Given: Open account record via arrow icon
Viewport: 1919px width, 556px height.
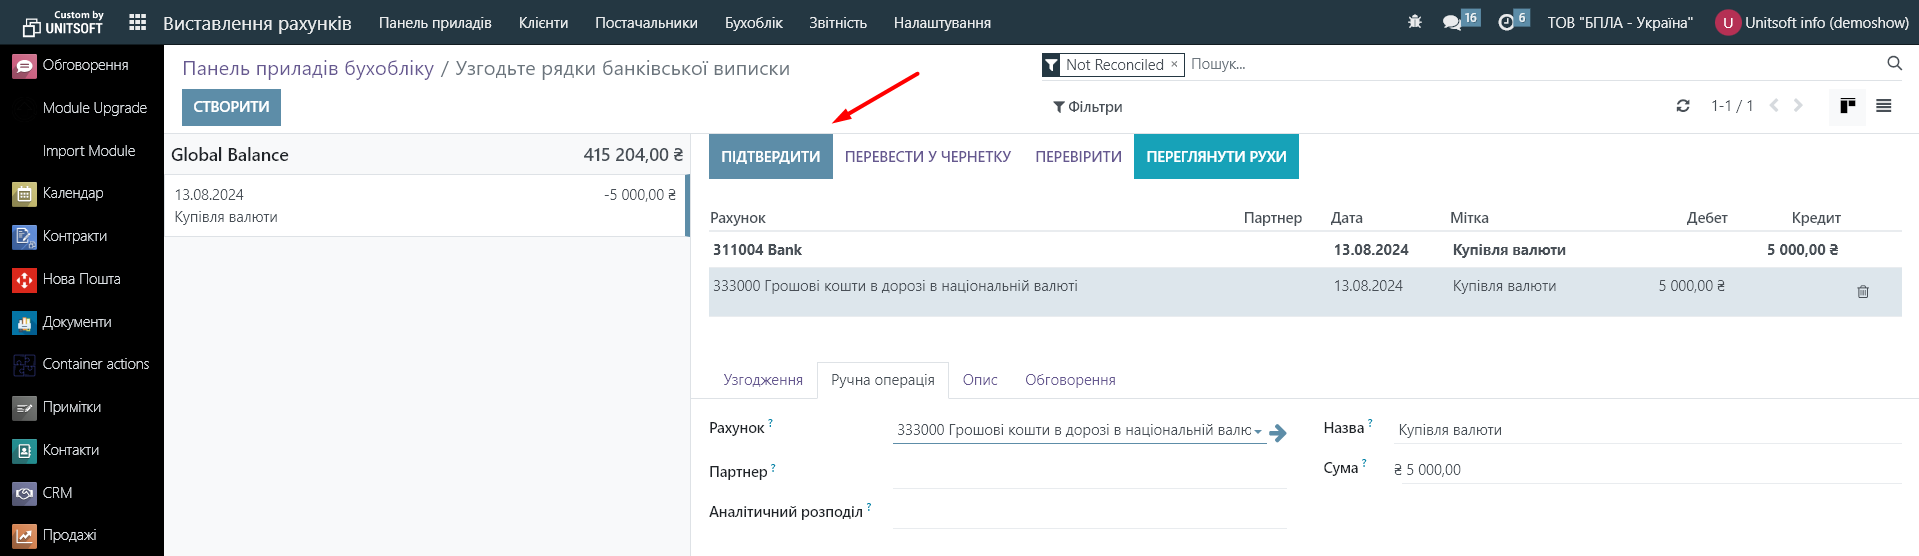Looking at the screenshot, I should (1278, 433).
